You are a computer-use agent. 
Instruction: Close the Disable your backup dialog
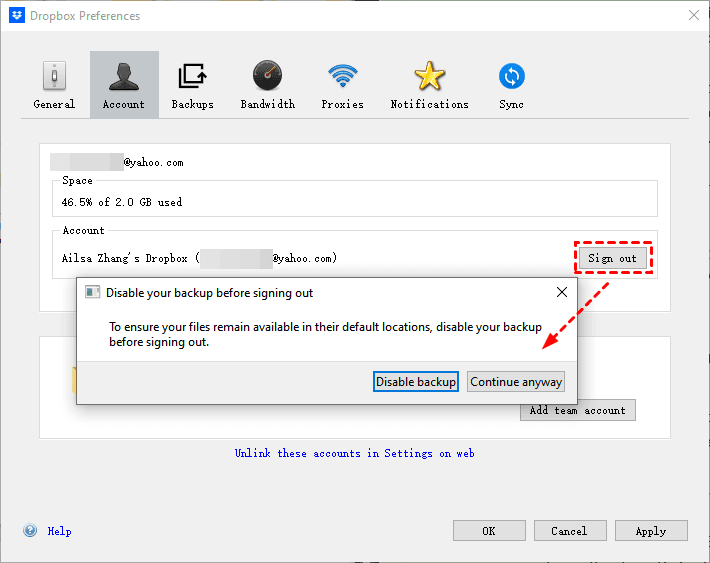562,292
